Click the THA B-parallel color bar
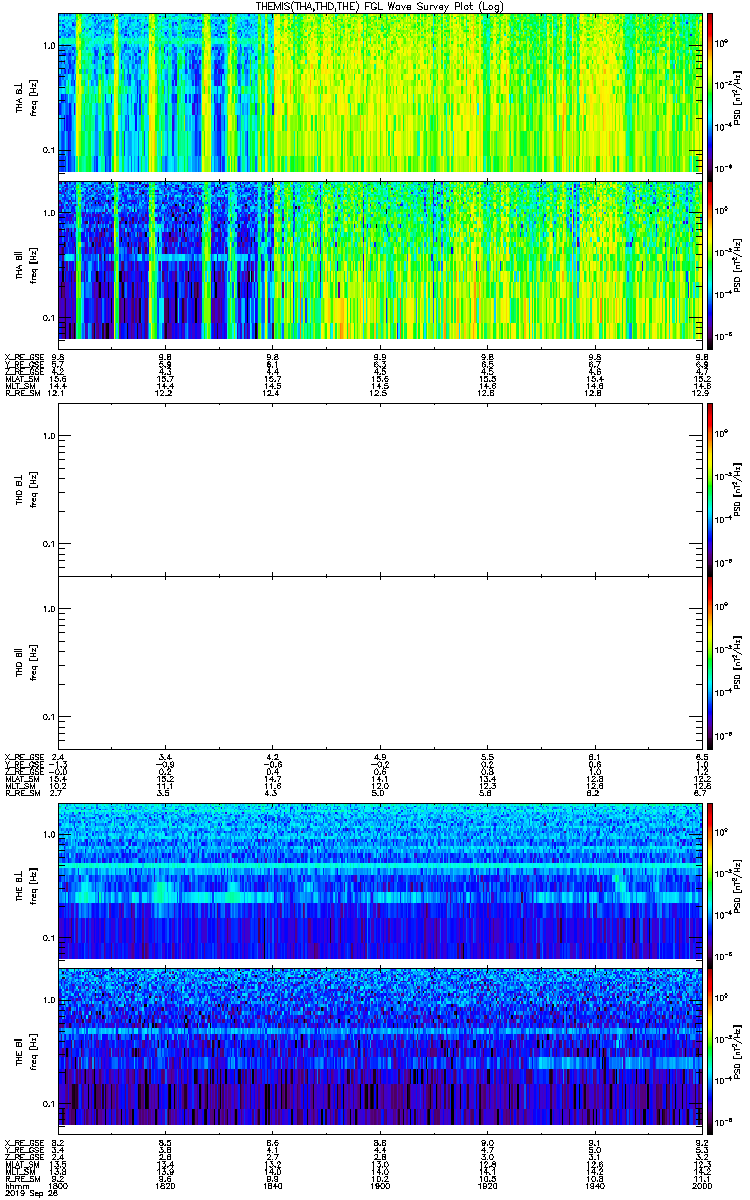 click(x=710, y=264)
